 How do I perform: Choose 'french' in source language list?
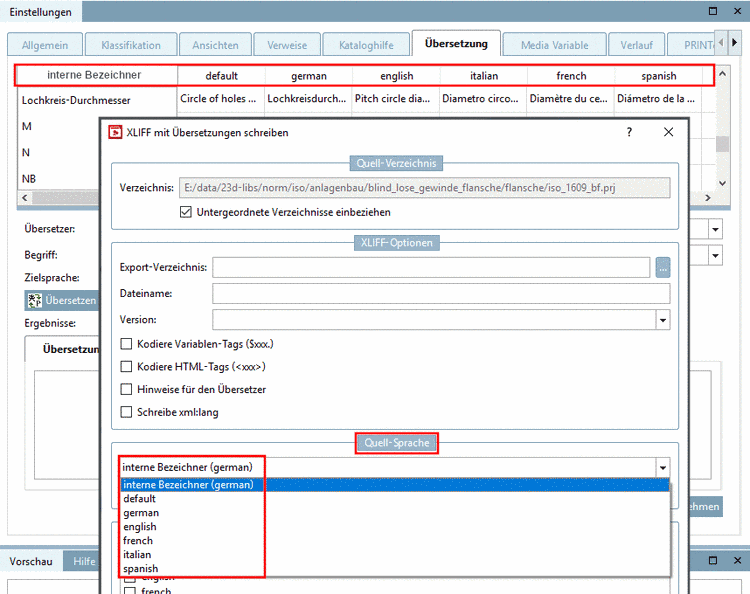pos(395,540)
